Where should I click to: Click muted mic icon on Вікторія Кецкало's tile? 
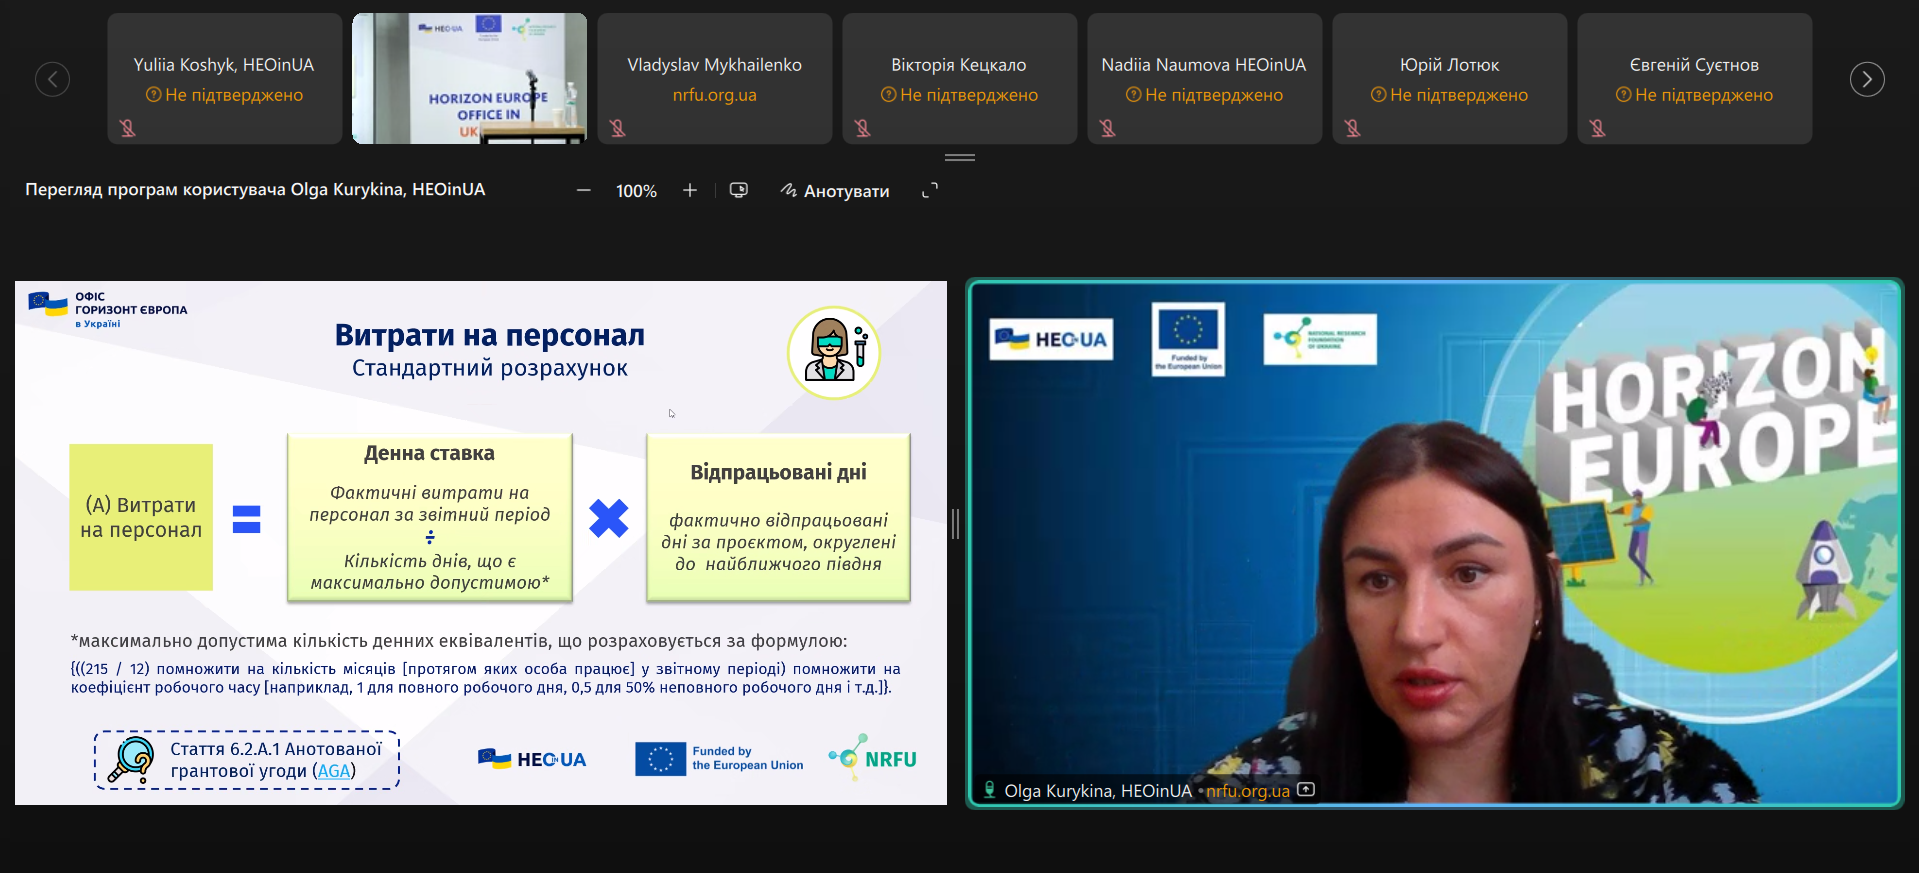point(862,128)
